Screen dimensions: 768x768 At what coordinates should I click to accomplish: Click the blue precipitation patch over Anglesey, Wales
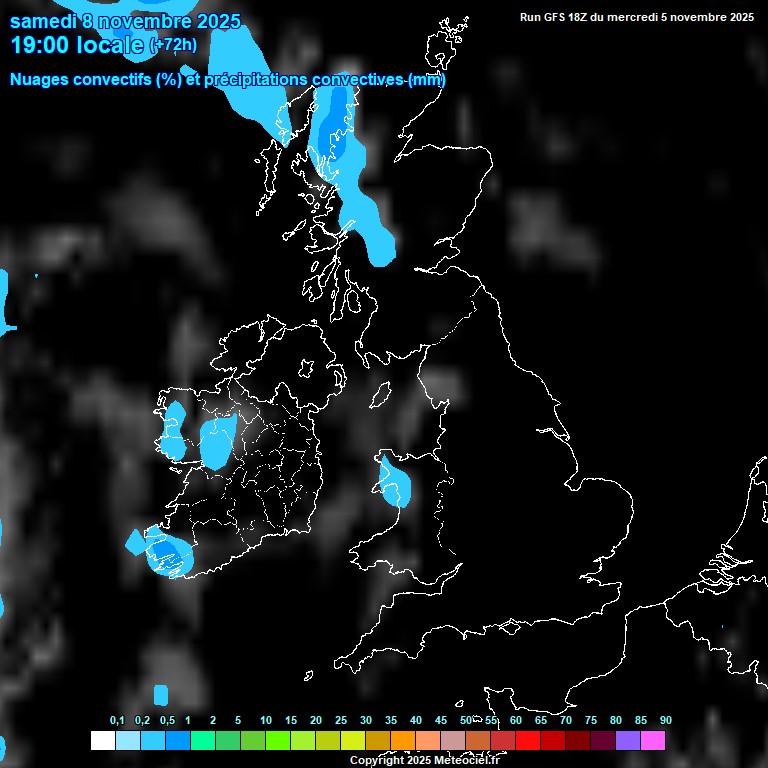[394, 482]
